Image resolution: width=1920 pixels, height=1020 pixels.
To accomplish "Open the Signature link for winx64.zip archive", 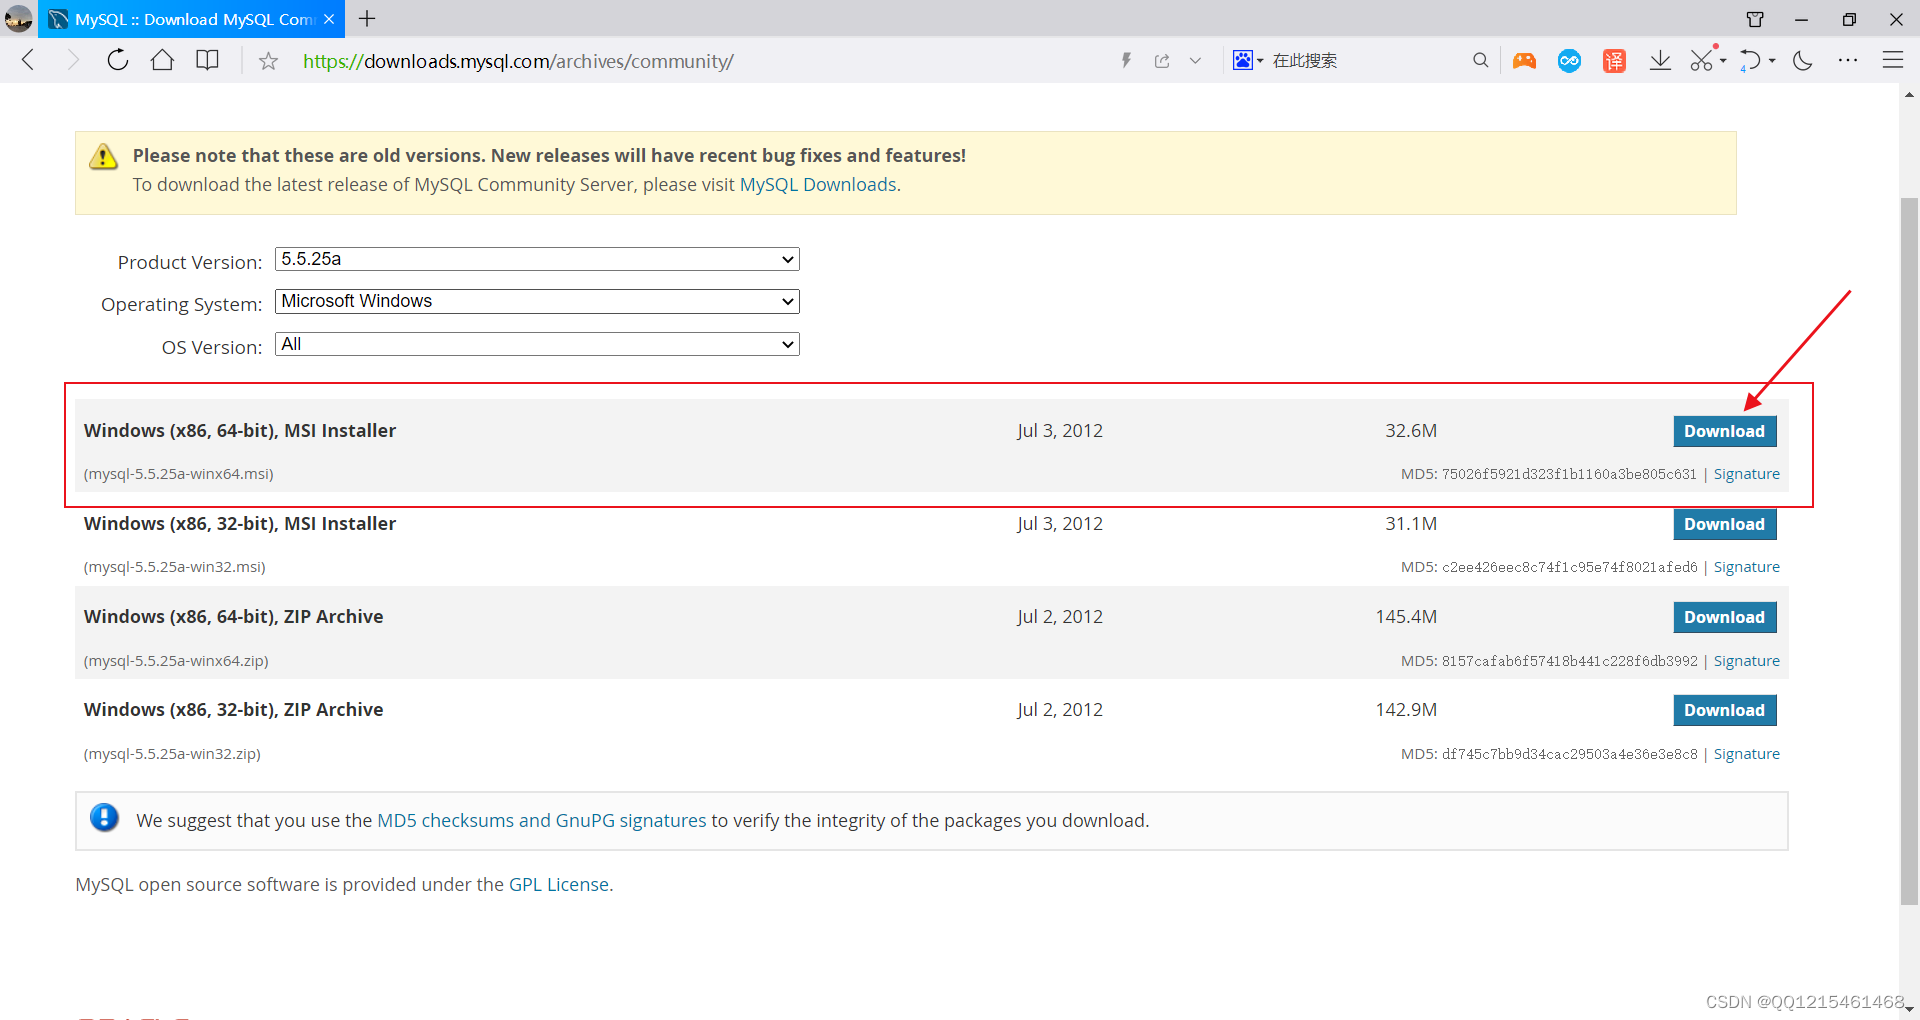I will (1746, 660).
